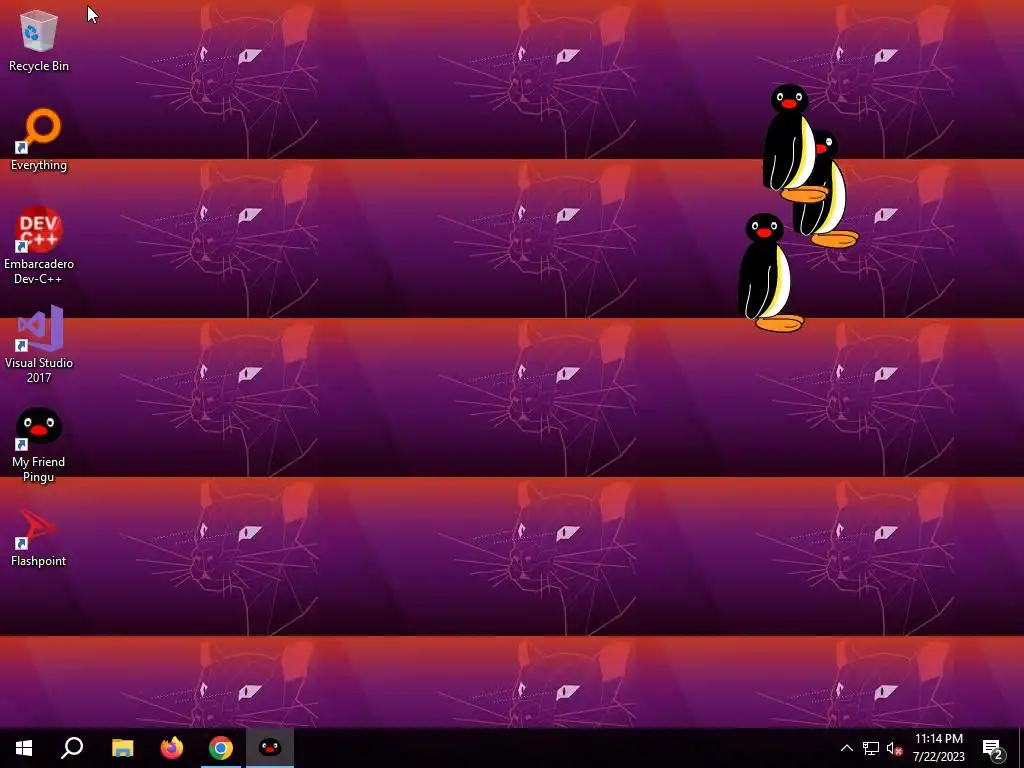The image size is (1024, 768).
Task: Select the My Friend Pingu shortcut
Action: pos(39,445)
